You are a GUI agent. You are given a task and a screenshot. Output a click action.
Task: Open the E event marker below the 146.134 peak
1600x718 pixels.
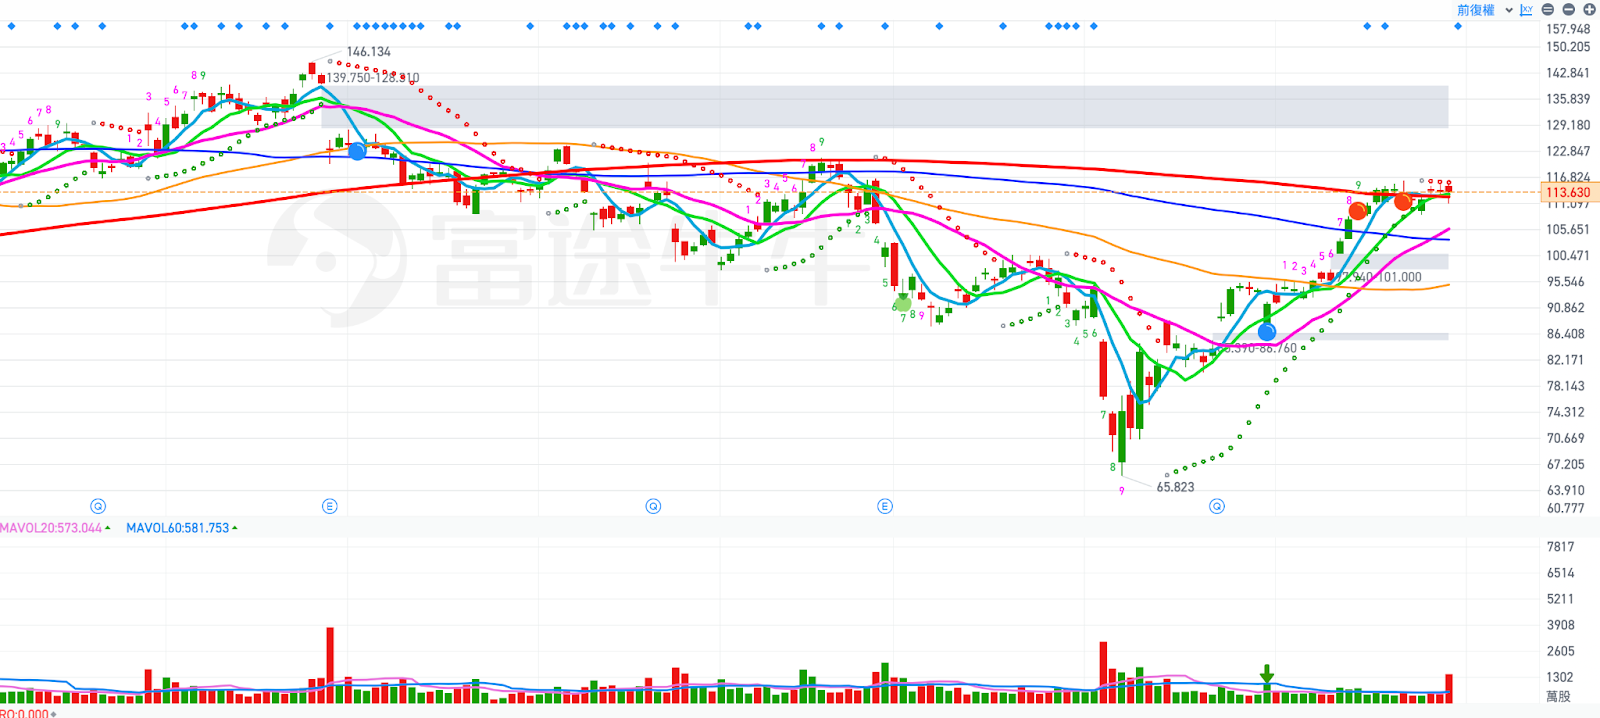(x=330, y=506)
